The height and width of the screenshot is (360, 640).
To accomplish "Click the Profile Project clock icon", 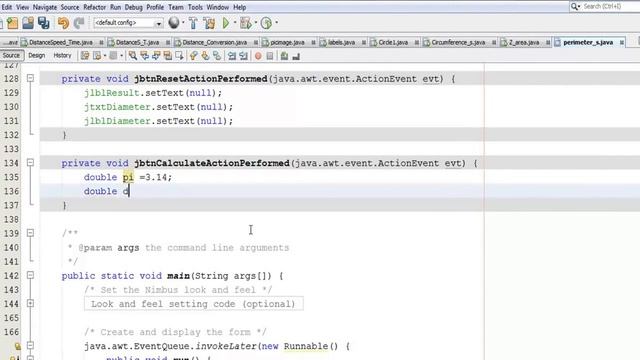I will pos(266,23).
